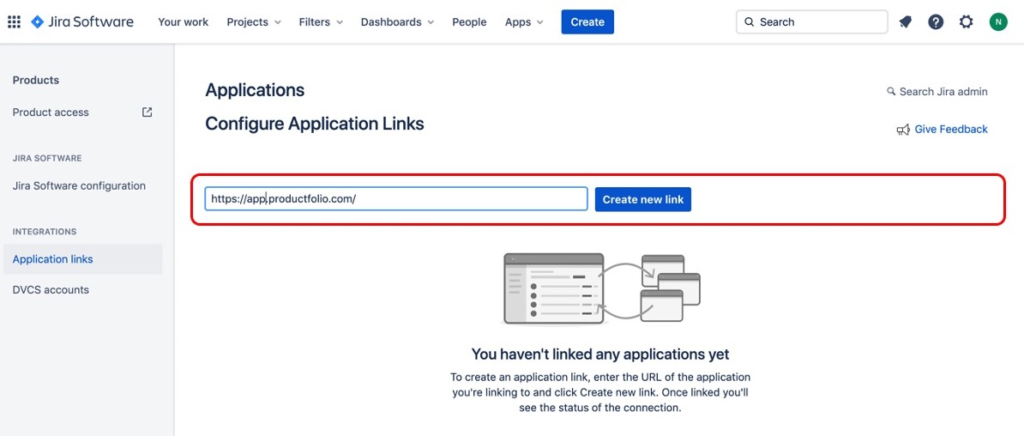1024x436 pixels.
Task: Click the Create button
Action: (x=587, y=22)
